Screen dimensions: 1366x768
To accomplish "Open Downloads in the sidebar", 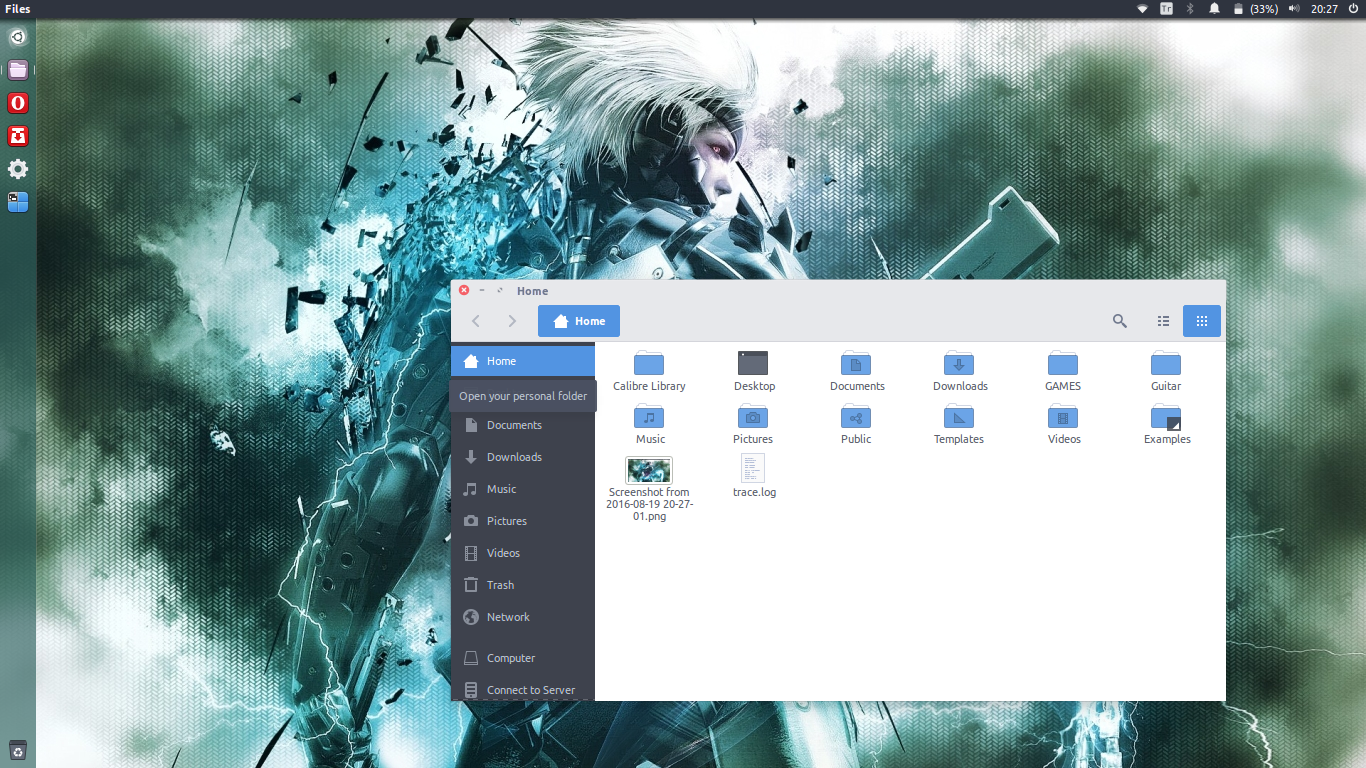I will (x=523, y=457).
